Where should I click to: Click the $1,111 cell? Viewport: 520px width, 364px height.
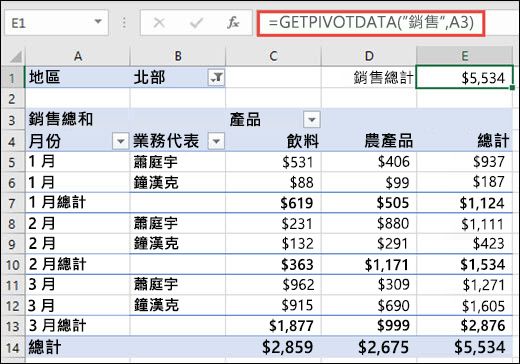(x=464, y=223)
